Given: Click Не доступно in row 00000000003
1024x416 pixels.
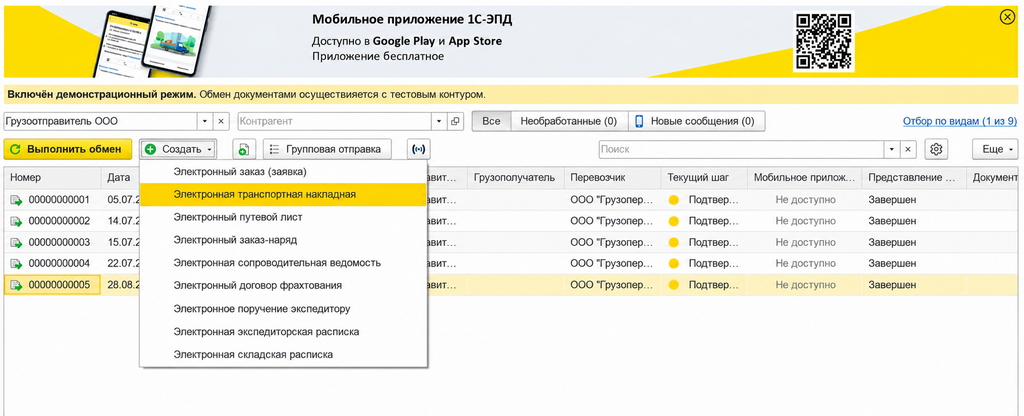Looking at the screenshot, I should [805, 242].
